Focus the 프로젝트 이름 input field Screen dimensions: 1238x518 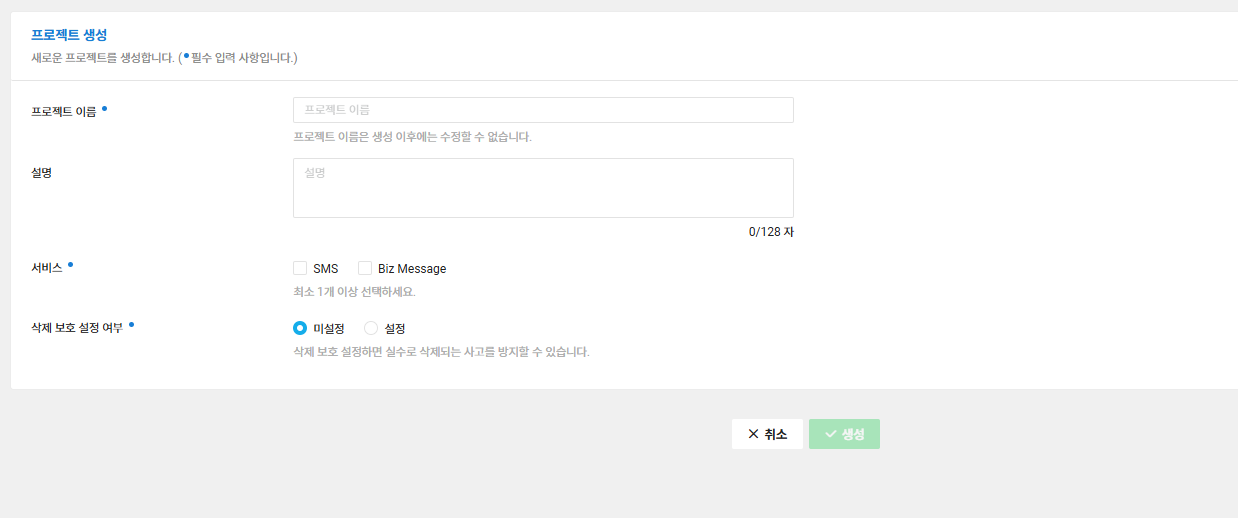543,110
